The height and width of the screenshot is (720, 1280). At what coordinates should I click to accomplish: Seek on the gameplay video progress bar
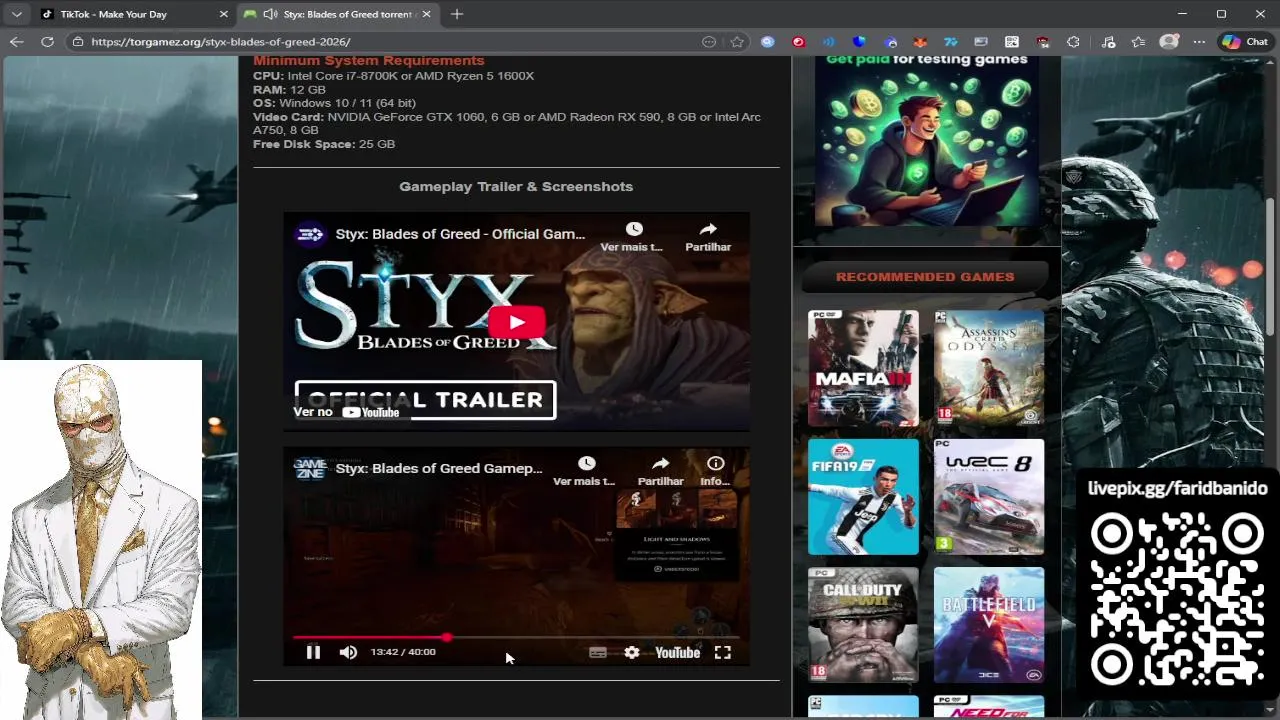pyautogui.click(x=516, y=637)
